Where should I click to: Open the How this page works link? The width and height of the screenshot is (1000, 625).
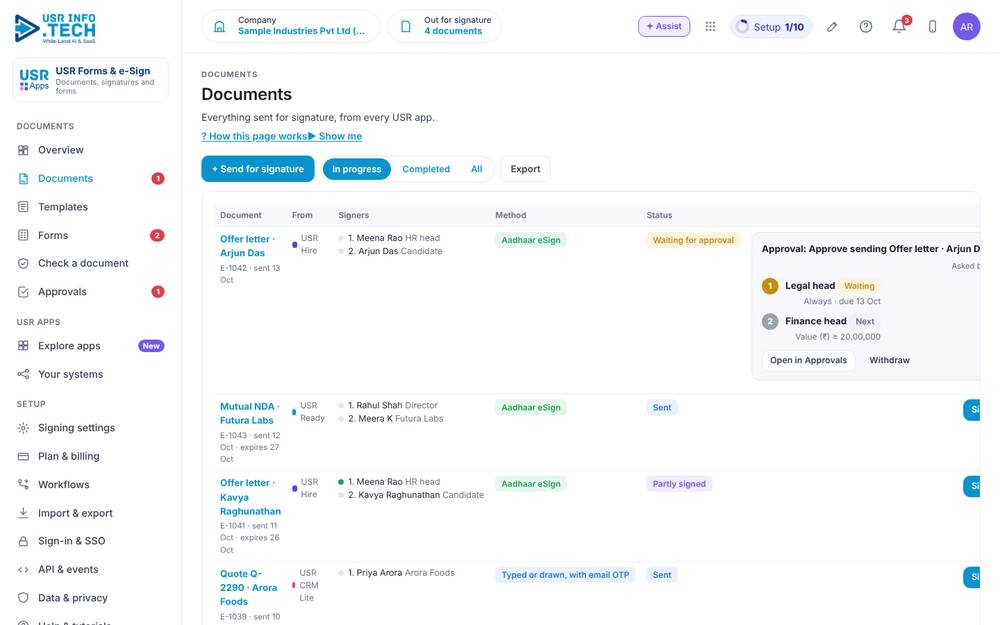click(x=254, y=136)
